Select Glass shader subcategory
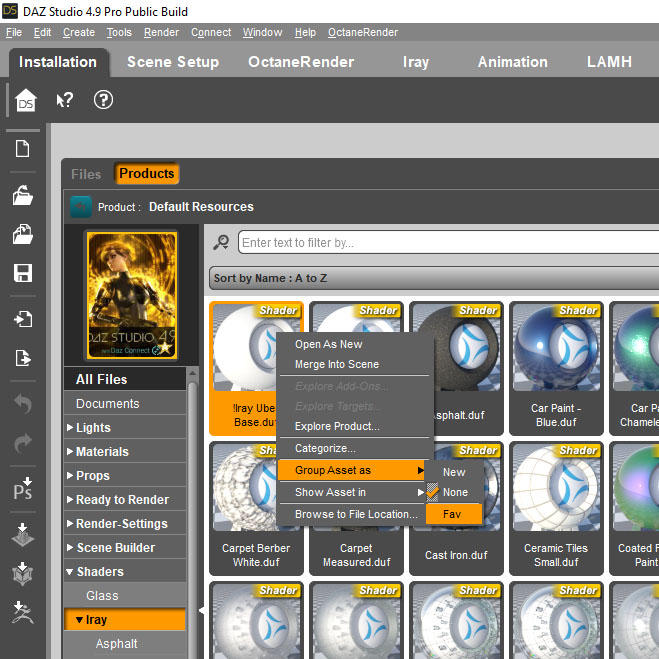 coord(125,596)
